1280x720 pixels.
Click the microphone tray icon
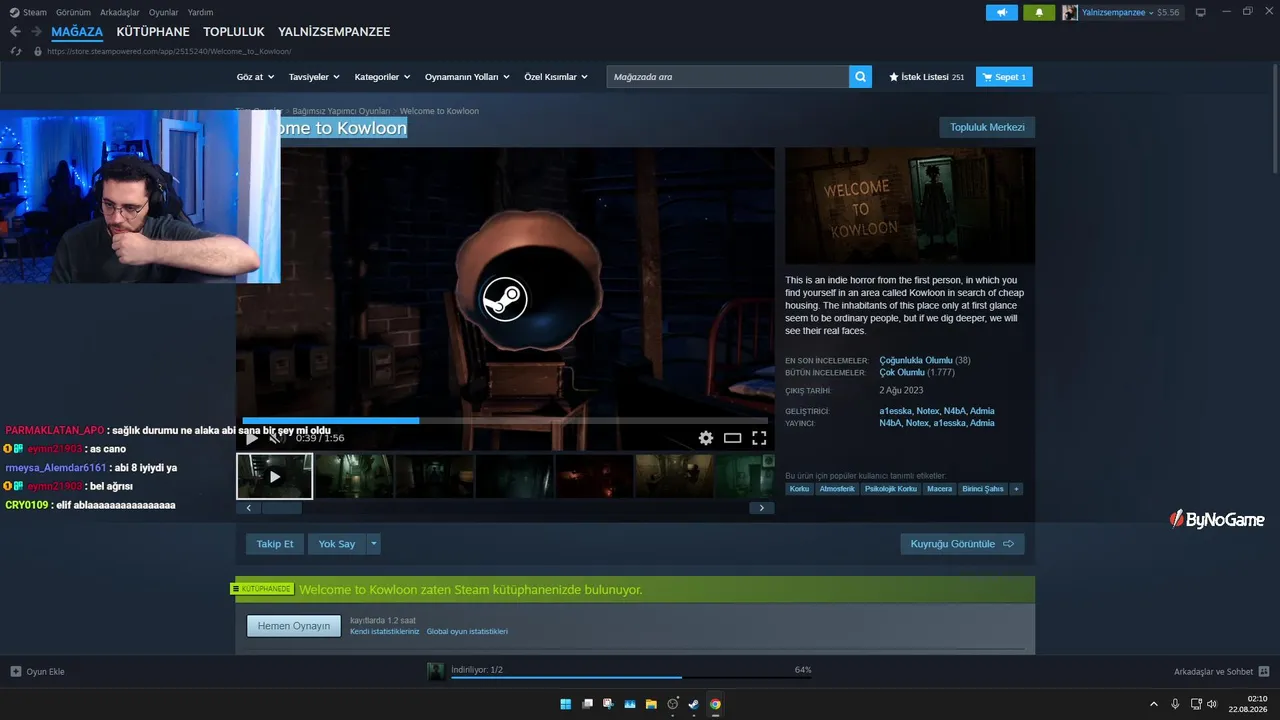(1175, 704)
